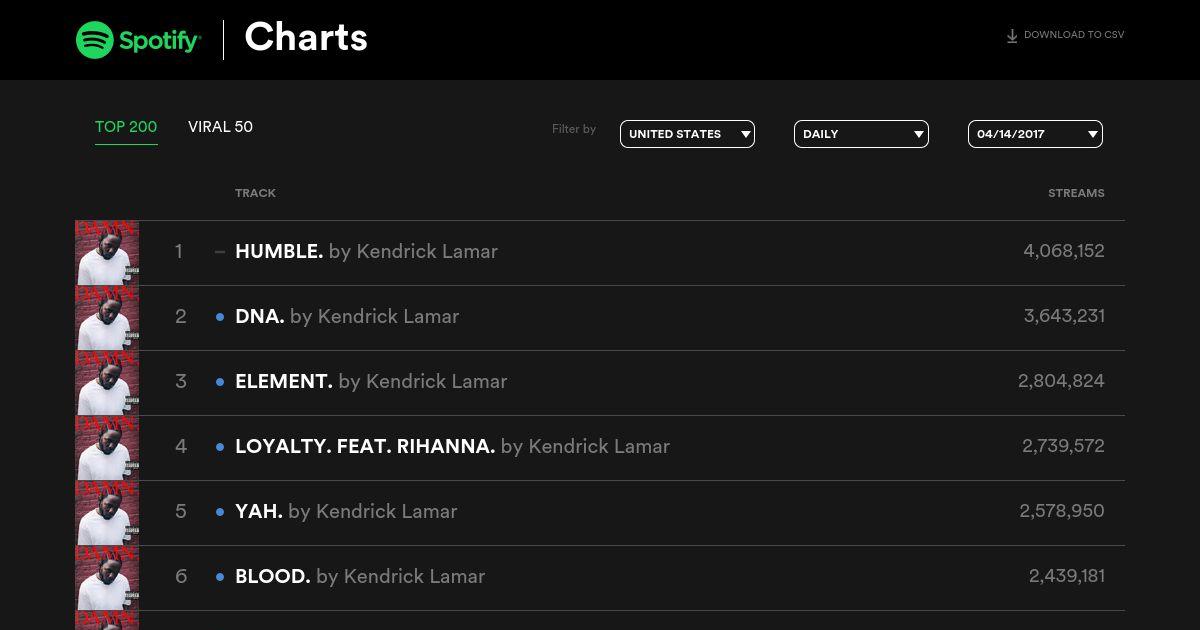Open the DNA. track by Kendrick Lamar
The height and width of the screenshot is (630, 1200).
click(347, 317)
